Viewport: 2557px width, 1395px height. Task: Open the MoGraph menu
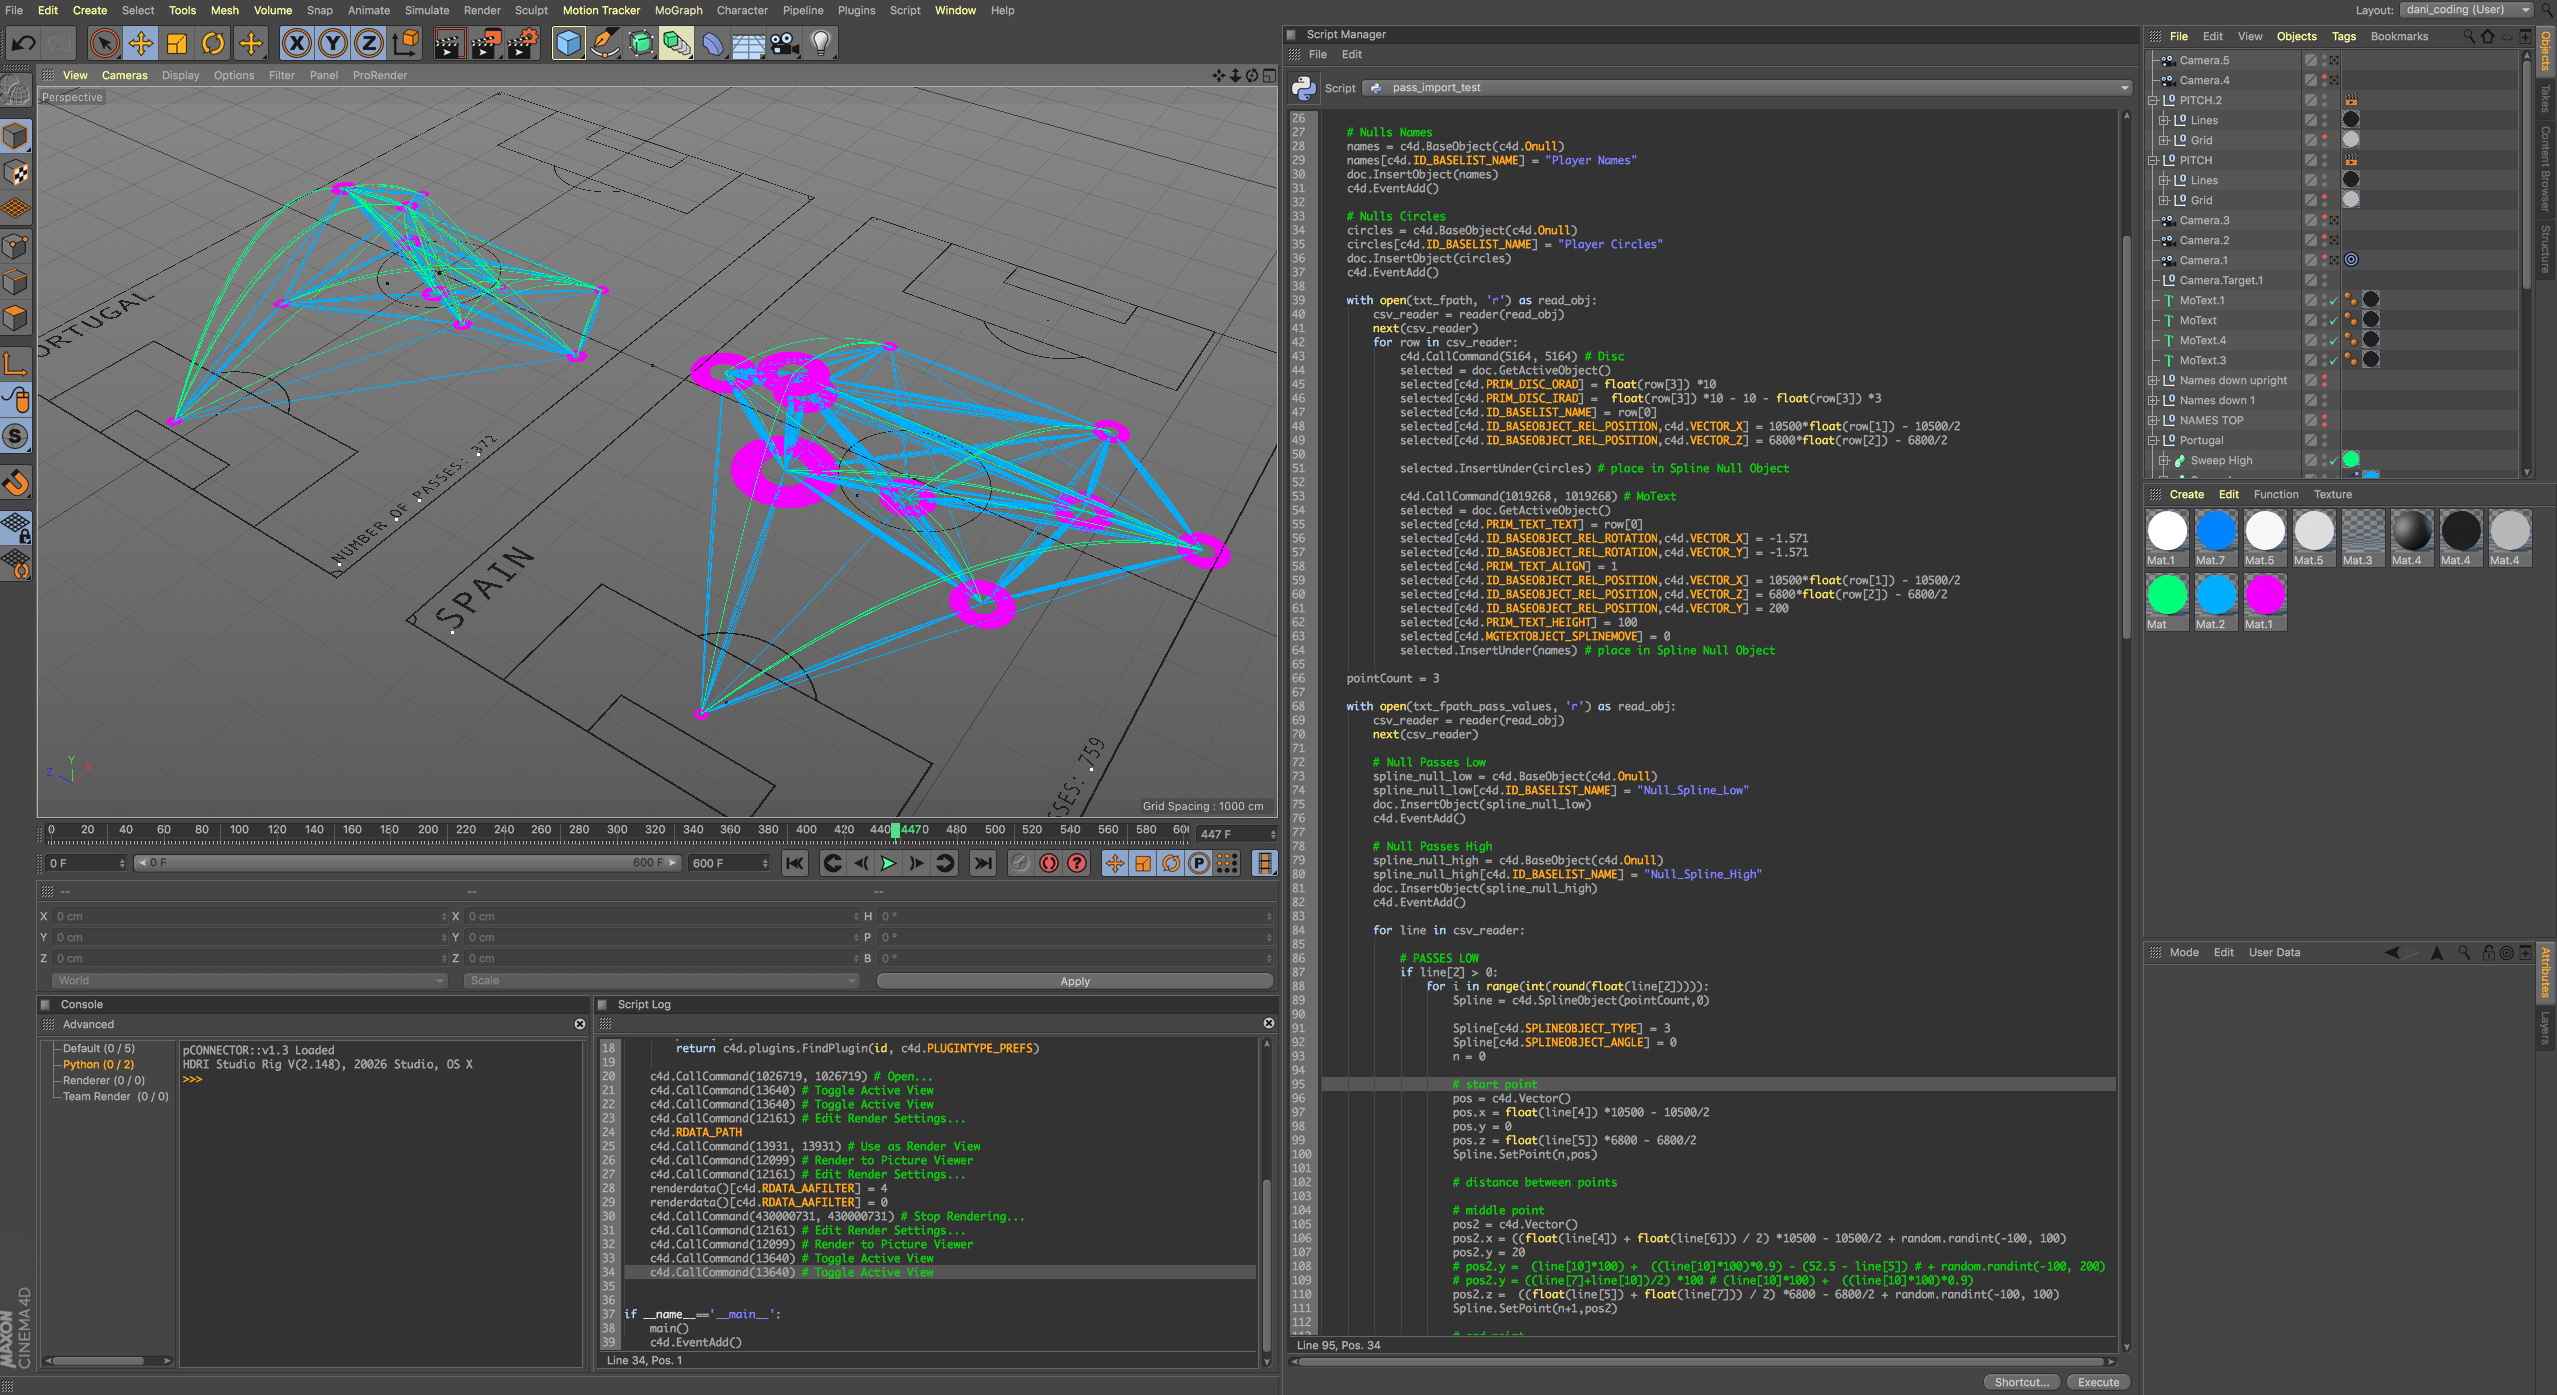678,10
